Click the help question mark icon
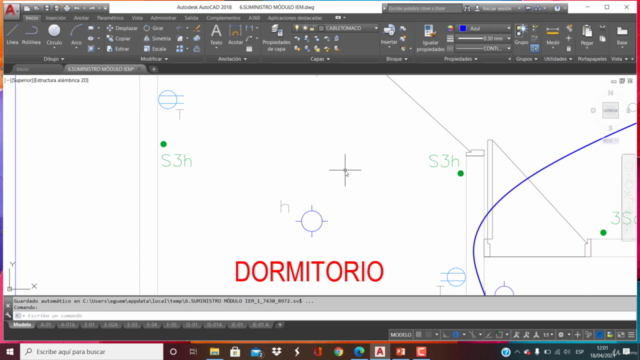 [557, 8]
